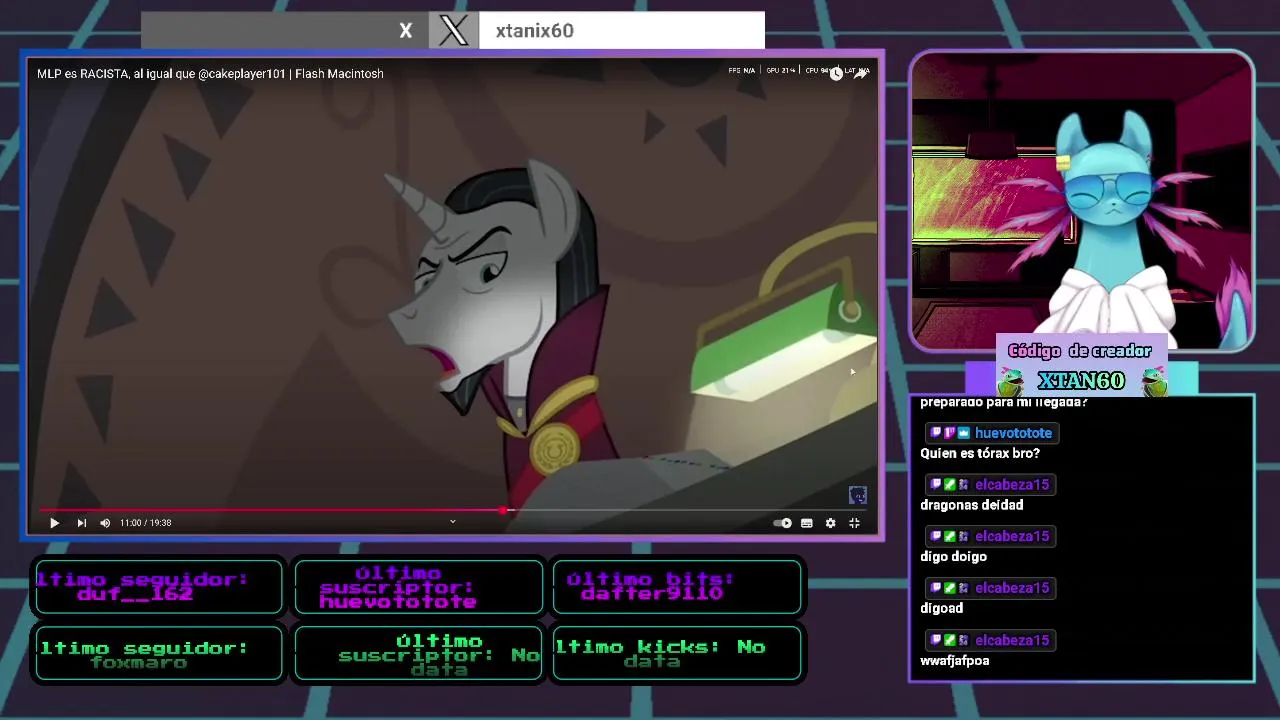This screenshot has height=720, width=1280.
Task: Expand the chapter chevron in player
Action: (452, 521)
